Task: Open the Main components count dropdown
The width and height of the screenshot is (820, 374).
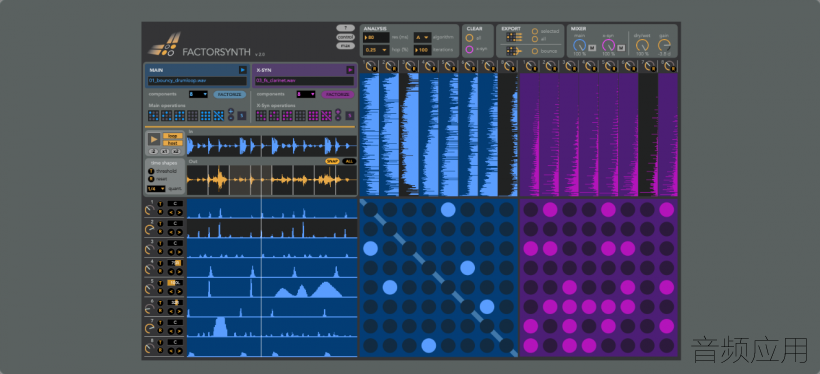Action: click(x=199, y=94)
